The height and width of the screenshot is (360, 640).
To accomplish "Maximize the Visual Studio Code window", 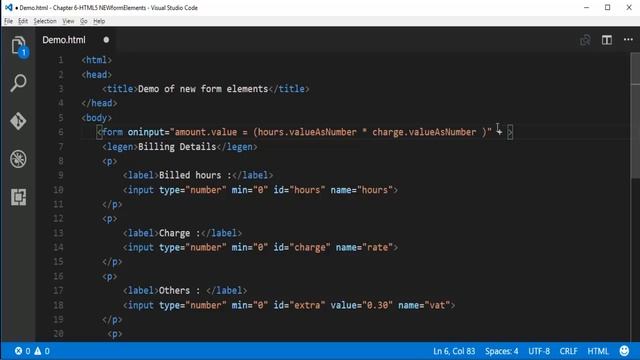I will 607,8.
